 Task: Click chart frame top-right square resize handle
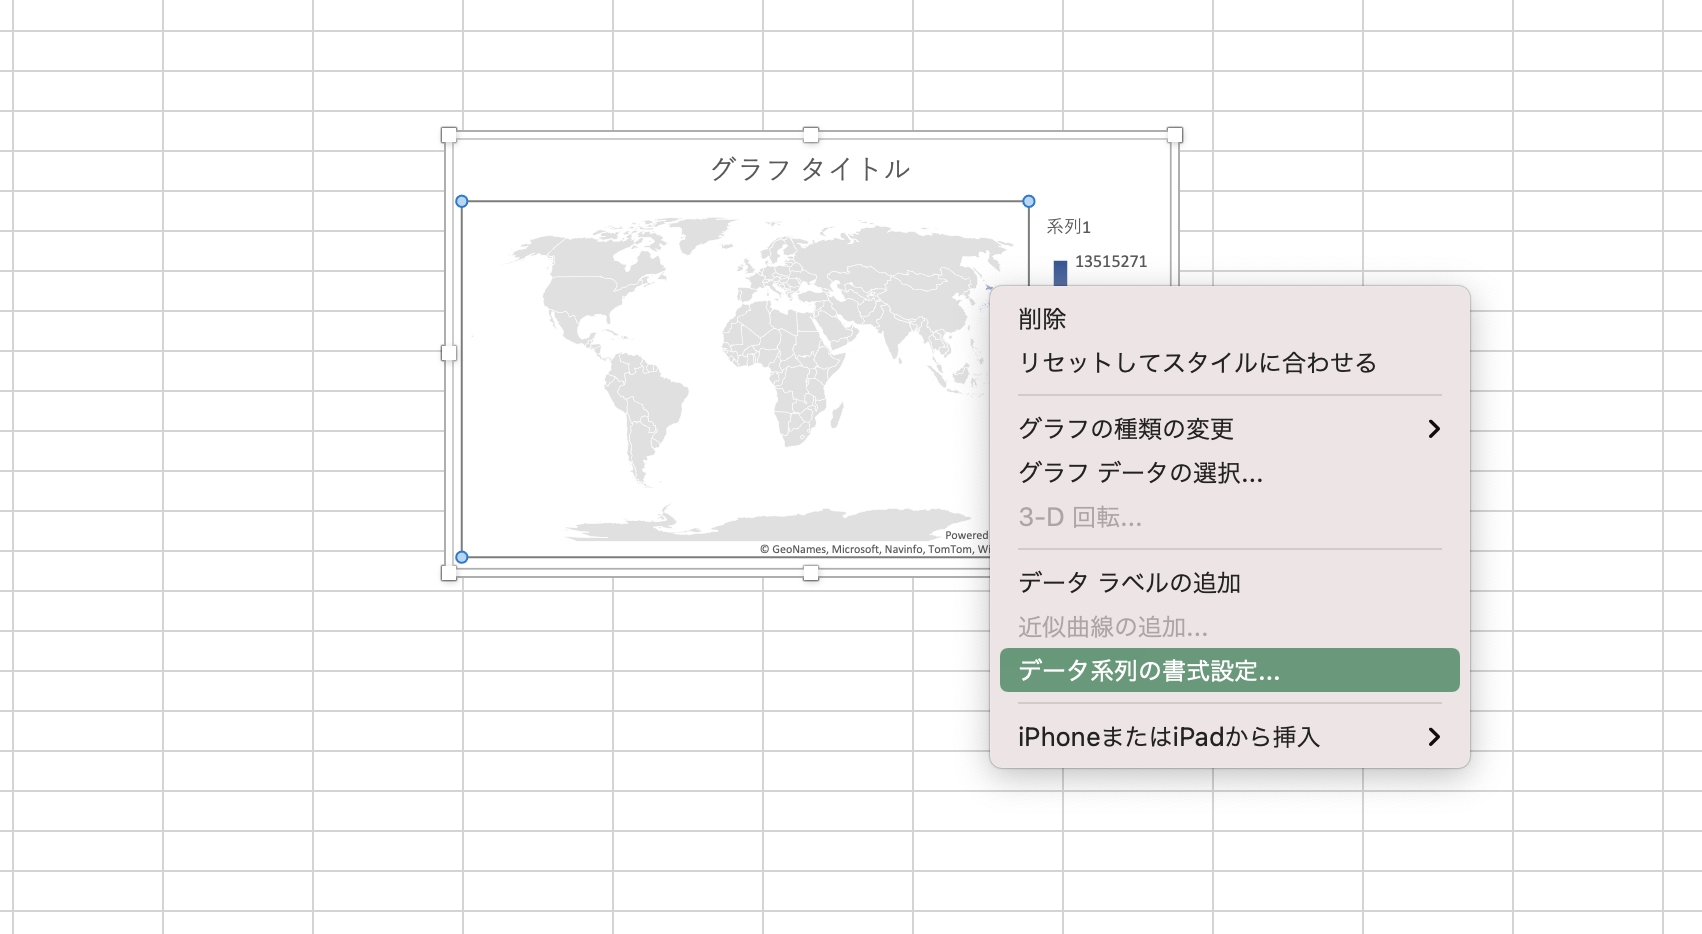tap(1175, 135)
